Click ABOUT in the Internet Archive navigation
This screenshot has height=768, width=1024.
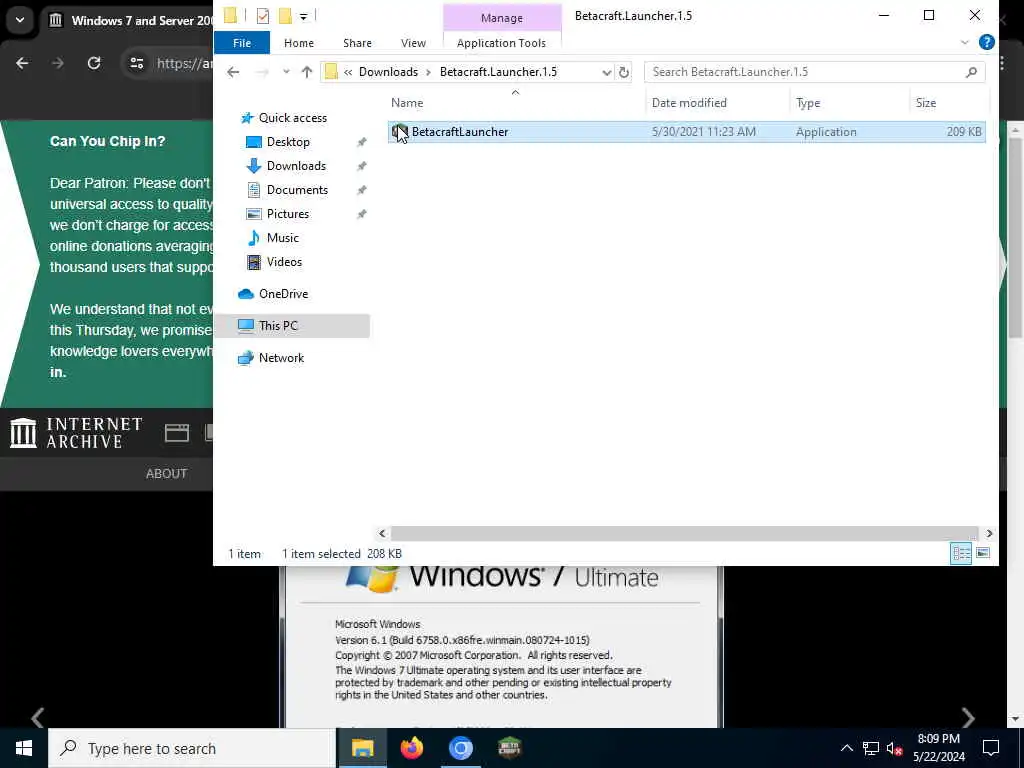[167, 473]
